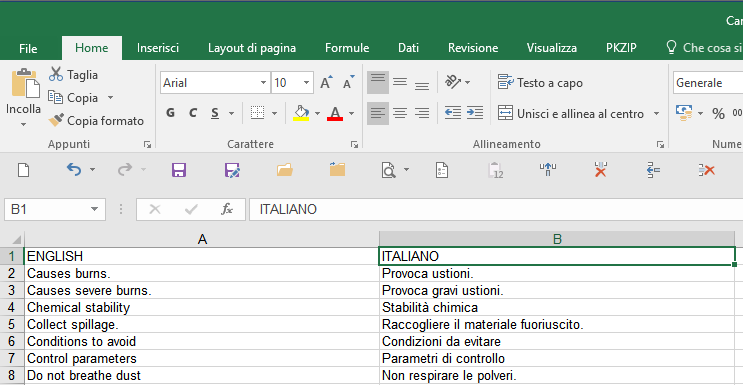The height and width of the screenshot is (385, 743).
Task: Apply percent style with % icon
Action: (x=718, y=114)
